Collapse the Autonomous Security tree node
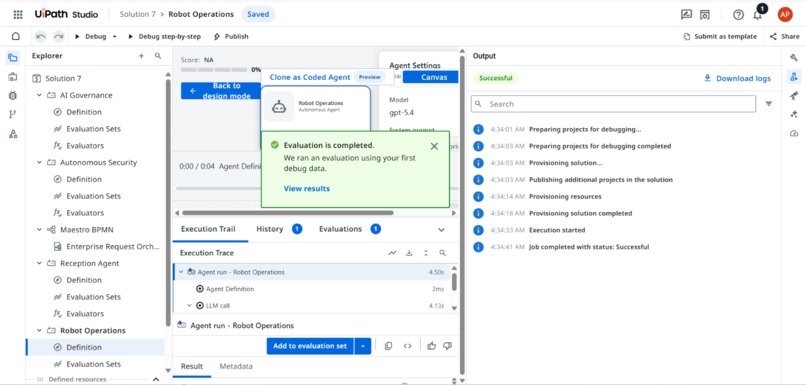This screenshot has height=385, width=806. (x=40, y=162)
